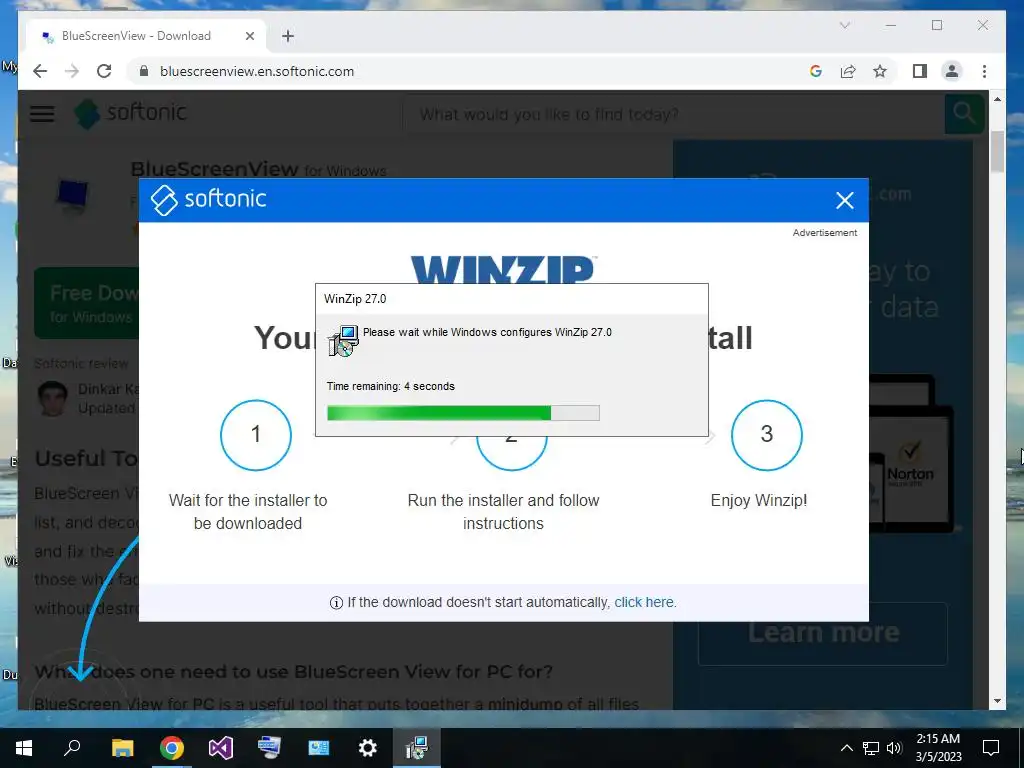Open Settings gear in taskbar
Viewport: 1024px width, 768px height.
tap(368, 748)
